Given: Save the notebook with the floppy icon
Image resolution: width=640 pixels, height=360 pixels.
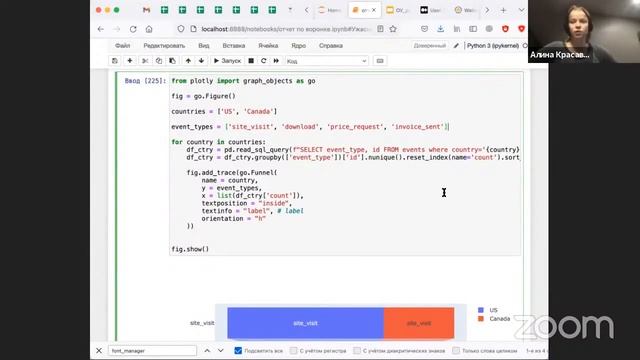Looking at the screenshot, I should [x=115, y=61].
